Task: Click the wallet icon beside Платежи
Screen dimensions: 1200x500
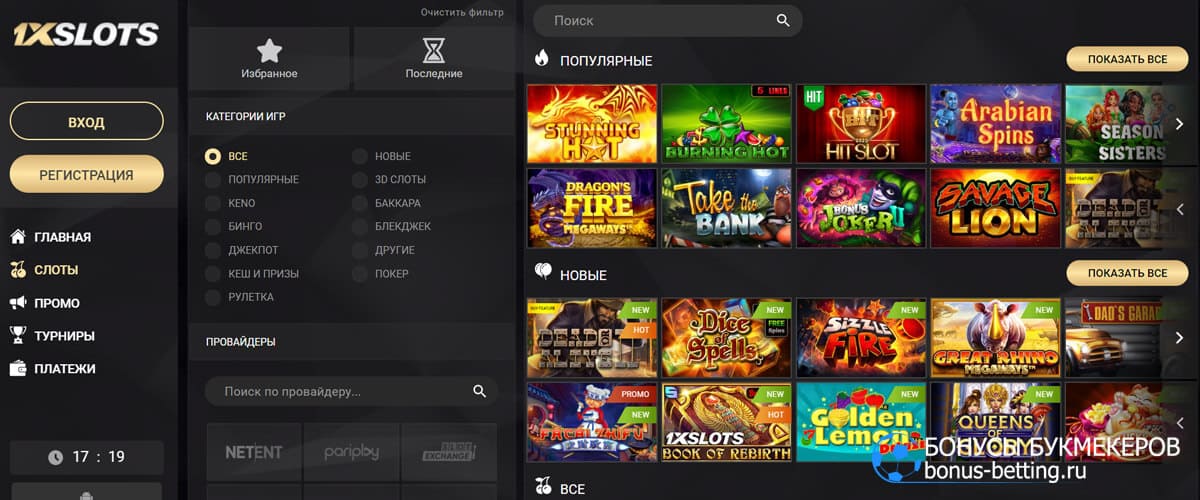Action: point(18,369)
